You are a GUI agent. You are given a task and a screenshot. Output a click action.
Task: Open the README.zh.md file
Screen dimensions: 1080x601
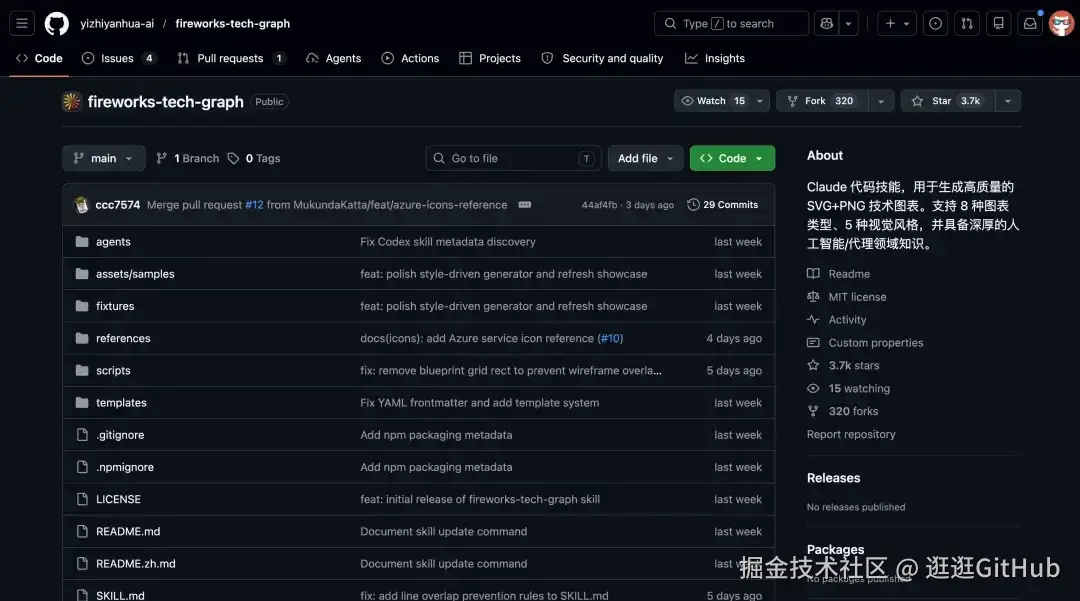[136, 564]
